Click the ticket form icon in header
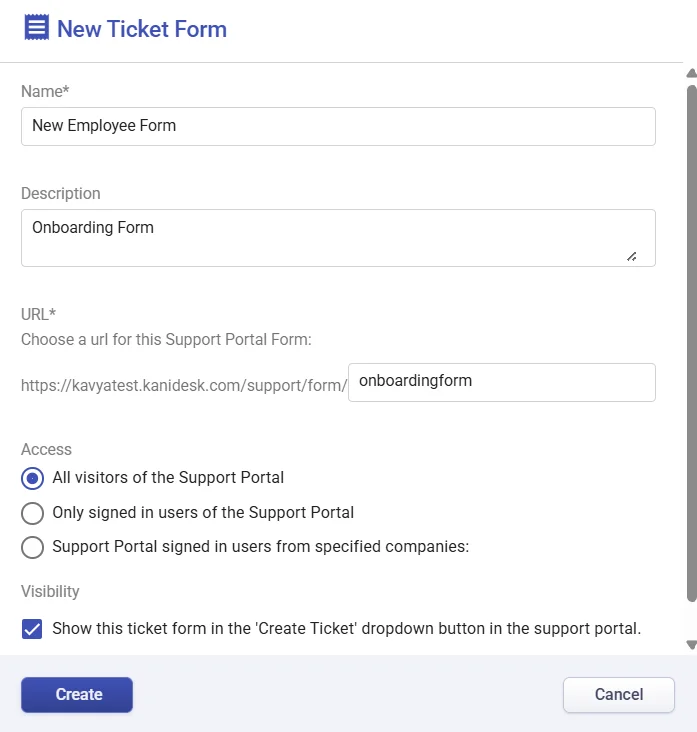 (x=36, y=28)
